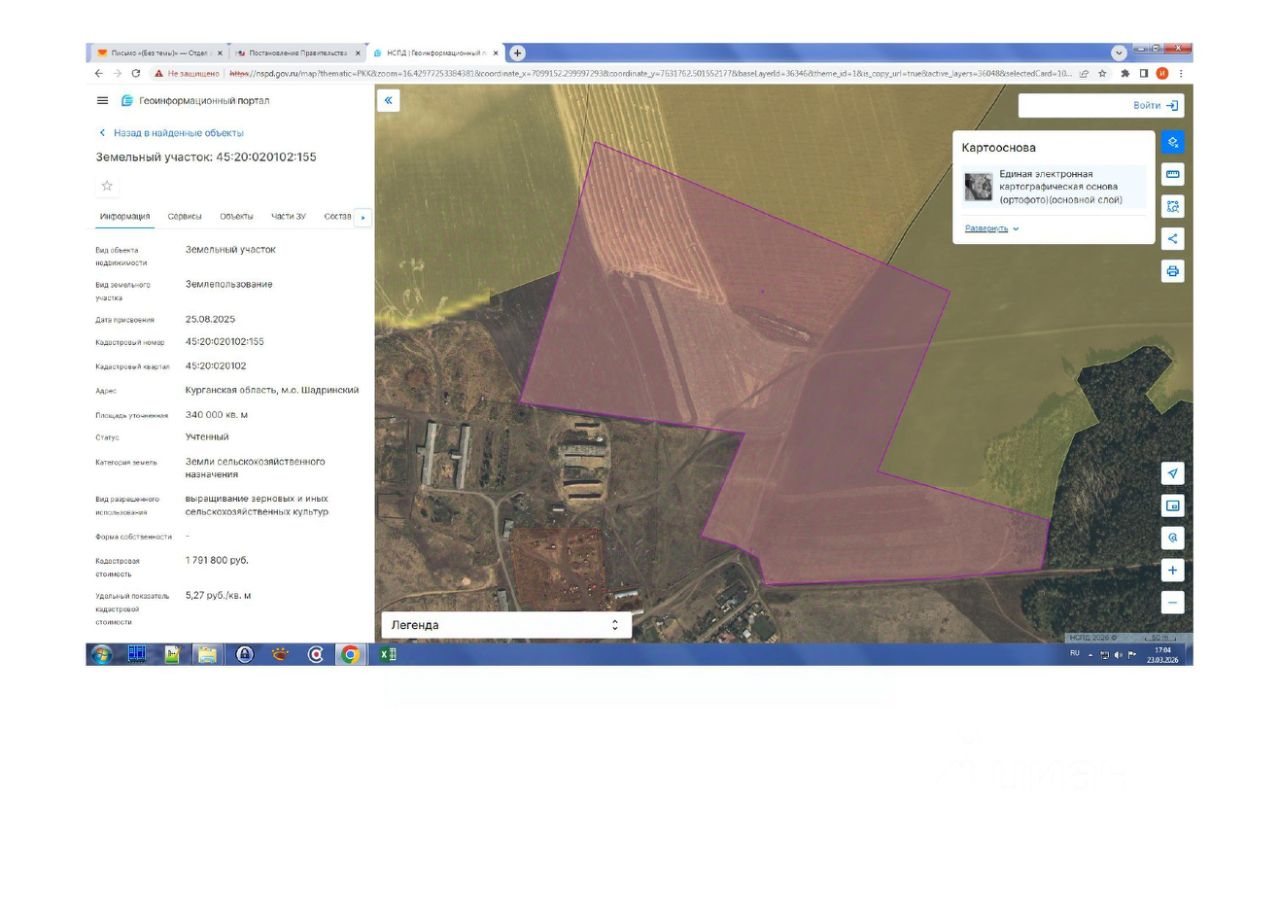The image size is (1280, 904).
Task: Open Excel from the taskbar
Action: coord(387,654)
